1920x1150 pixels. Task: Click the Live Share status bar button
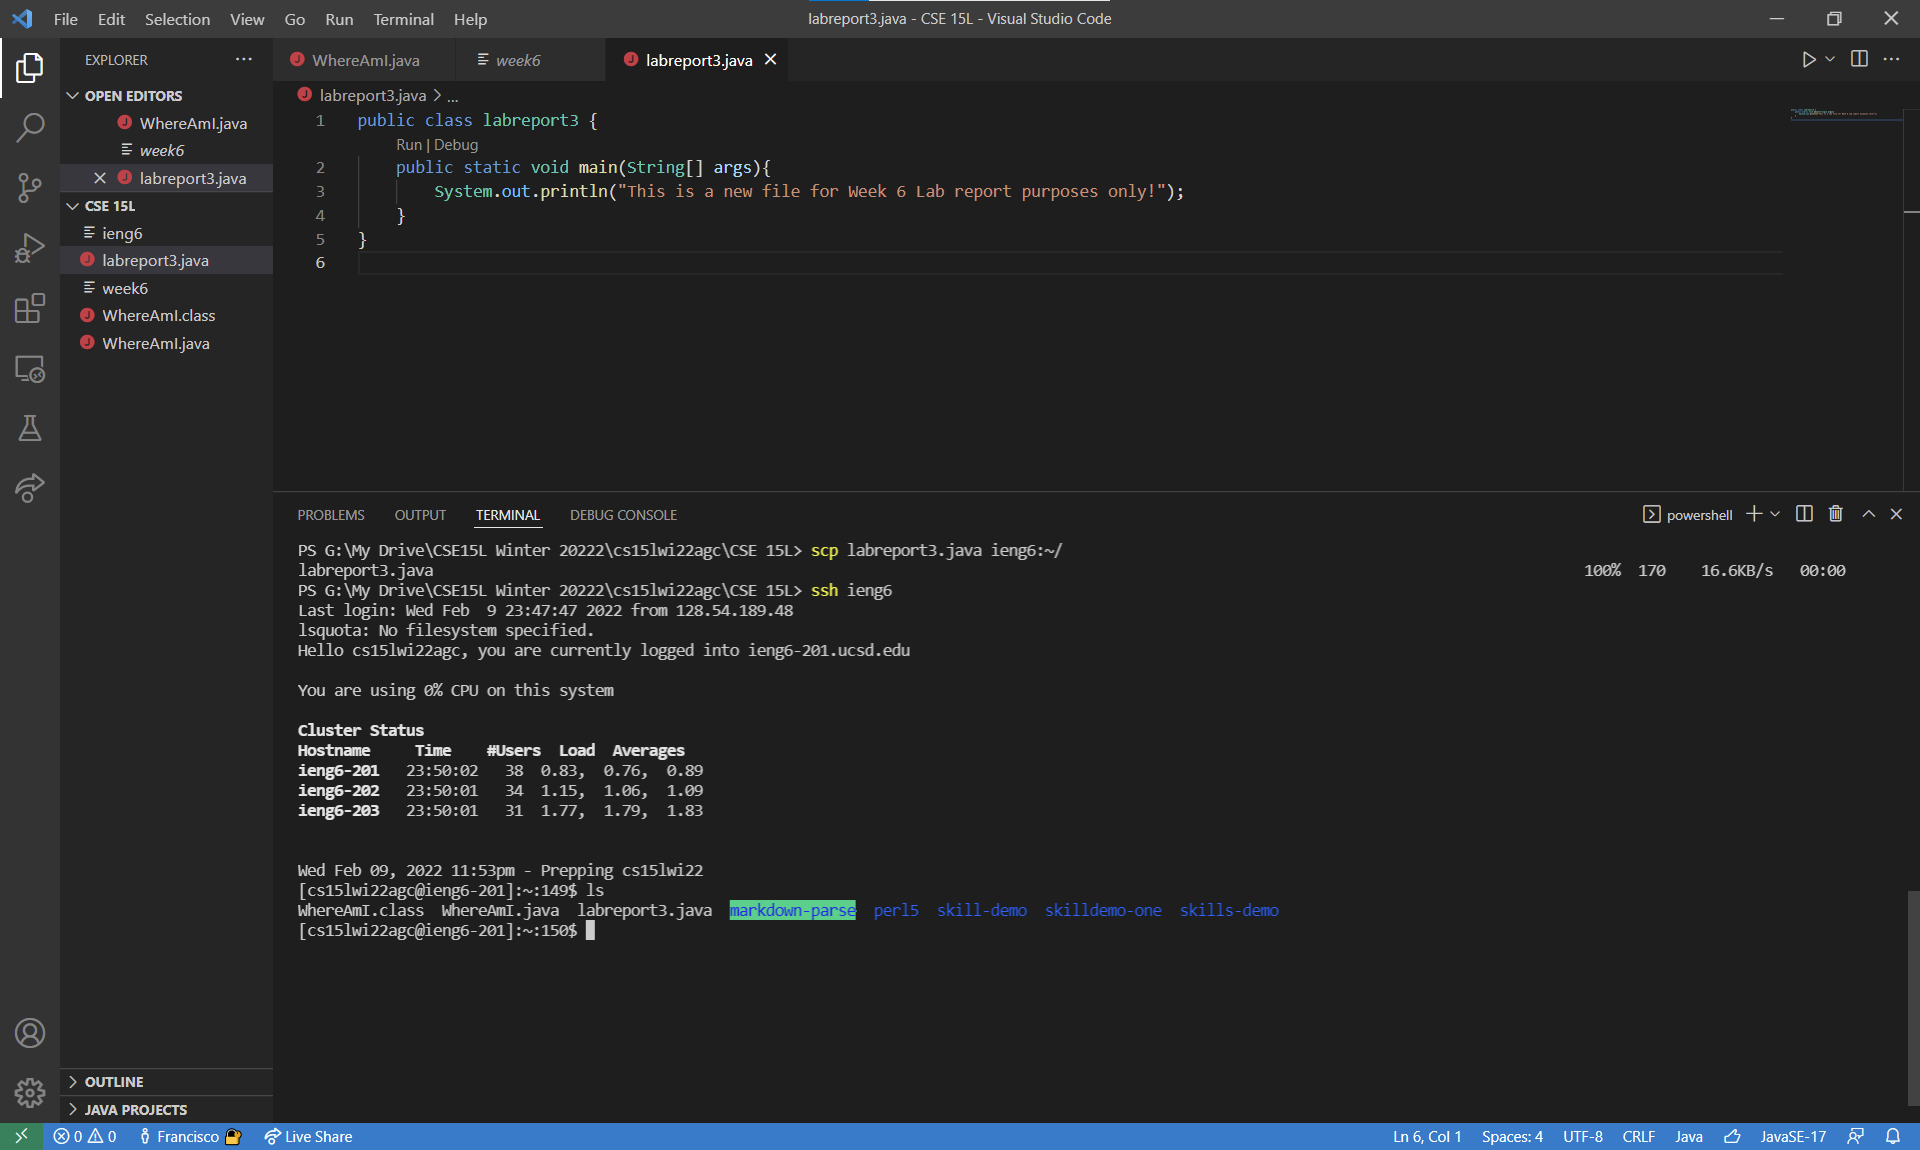click(x=308, y=1137)
